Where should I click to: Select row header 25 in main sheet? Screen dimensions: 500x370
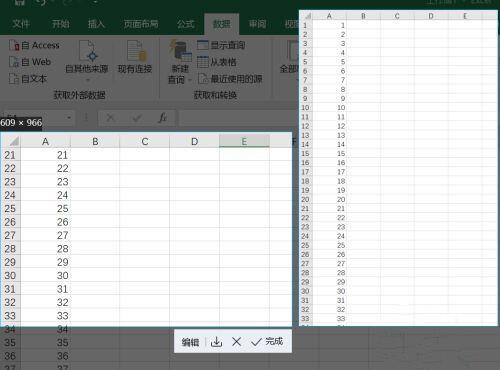(x=10, y=209)
